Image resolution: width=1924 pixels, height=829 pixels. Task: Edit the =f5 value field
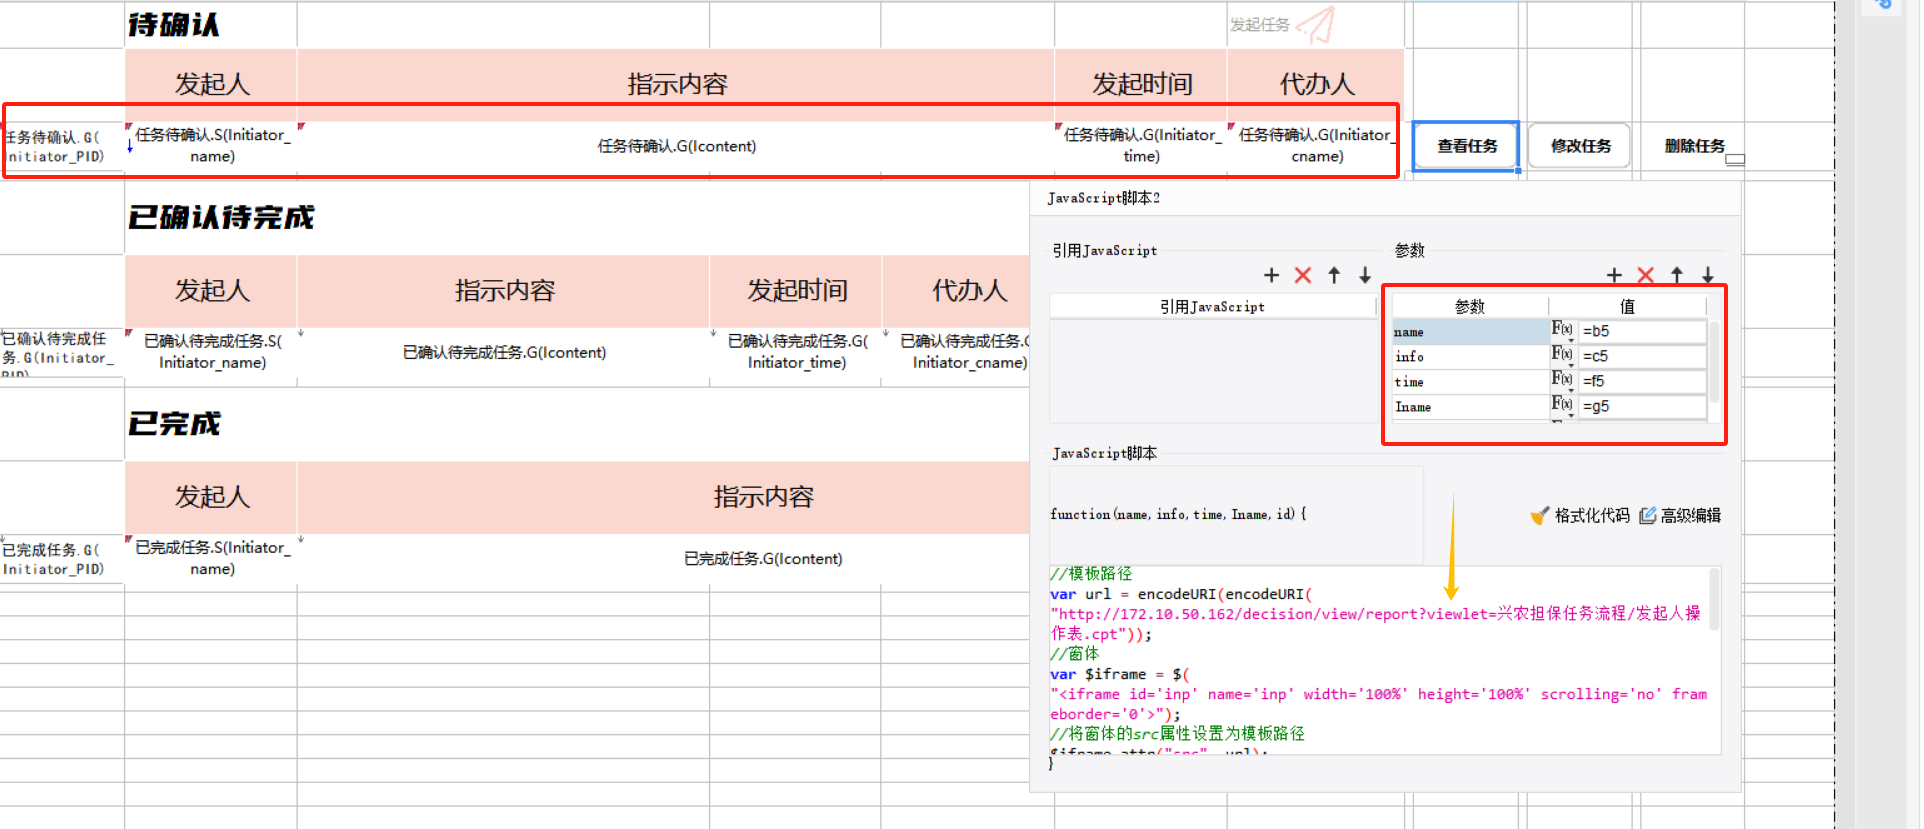point(1642,381)
